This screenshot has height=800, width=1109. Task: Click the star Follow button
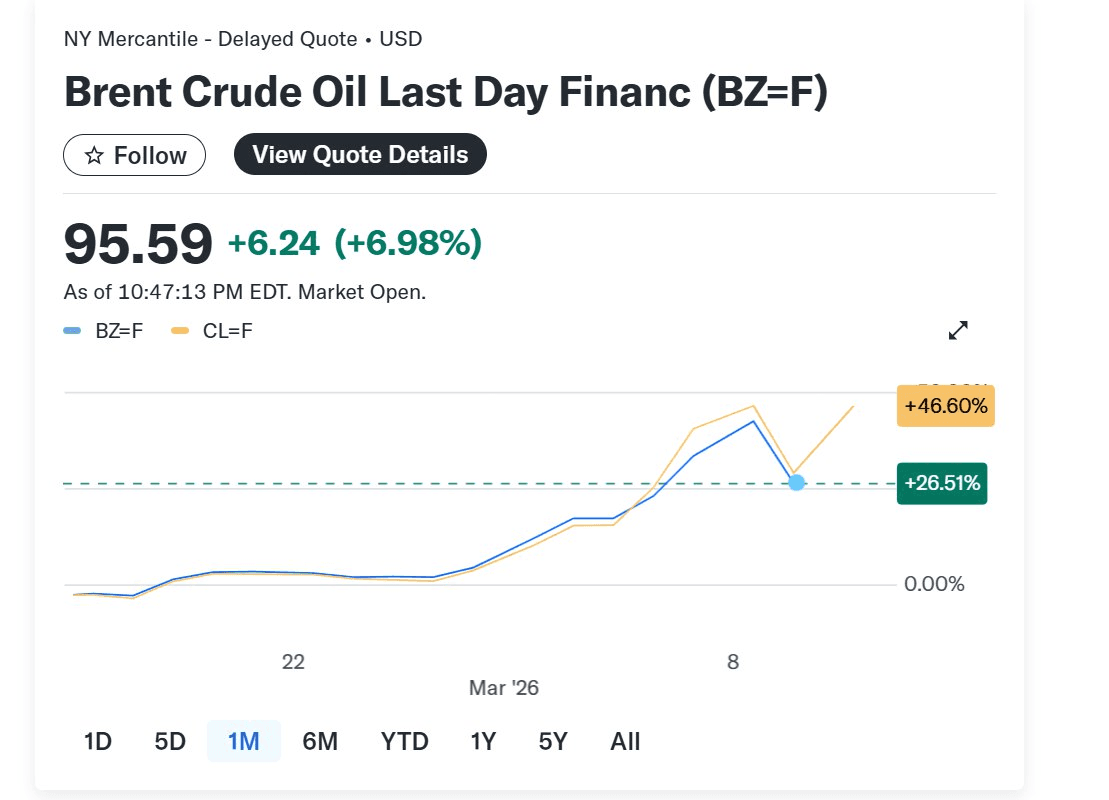pos(134,155)
